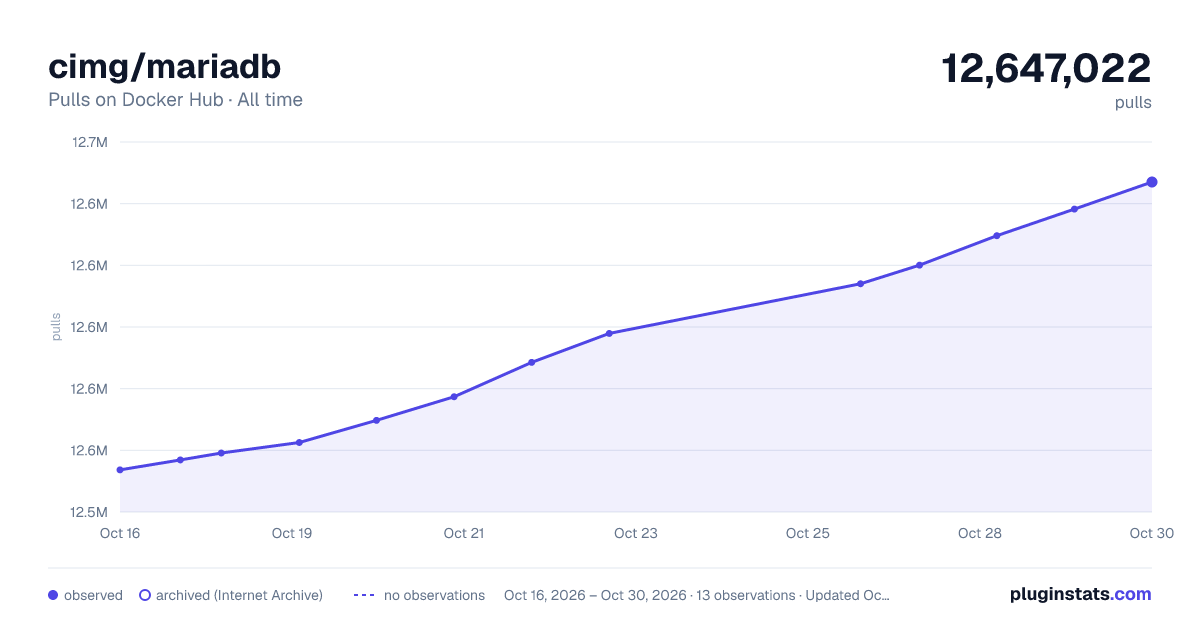1200x630 pixels.
Task: Click the 'no observations' legend label
Action: pyautogui.click(x=434, y=595)
